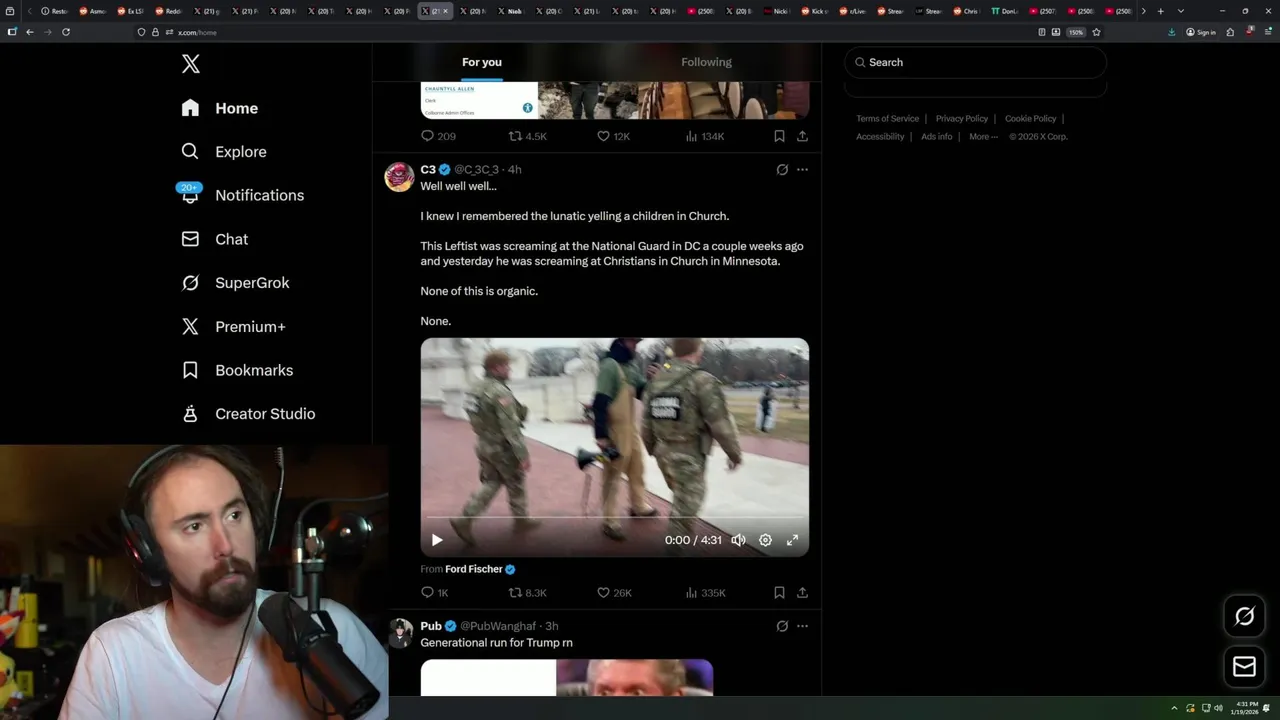Open Pub's profile avatar
The width and height of the screenshot is (1280, 720).
coord(400,633)
